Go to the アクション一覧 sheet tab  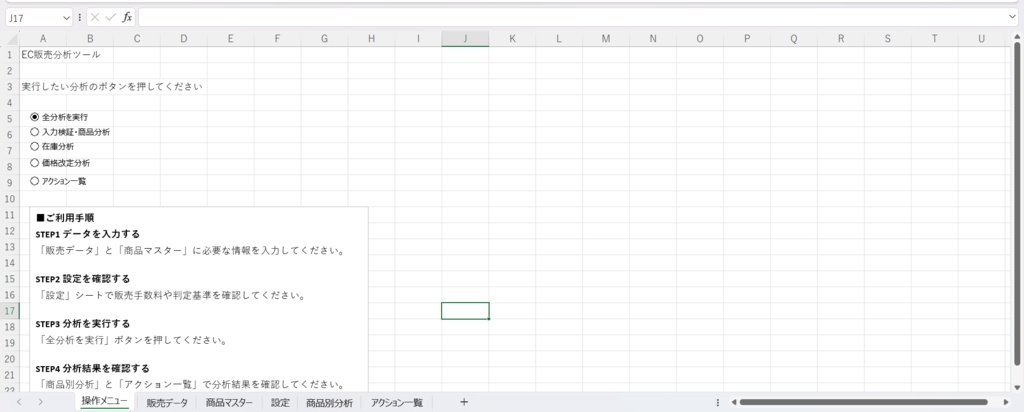coord(396,403)
